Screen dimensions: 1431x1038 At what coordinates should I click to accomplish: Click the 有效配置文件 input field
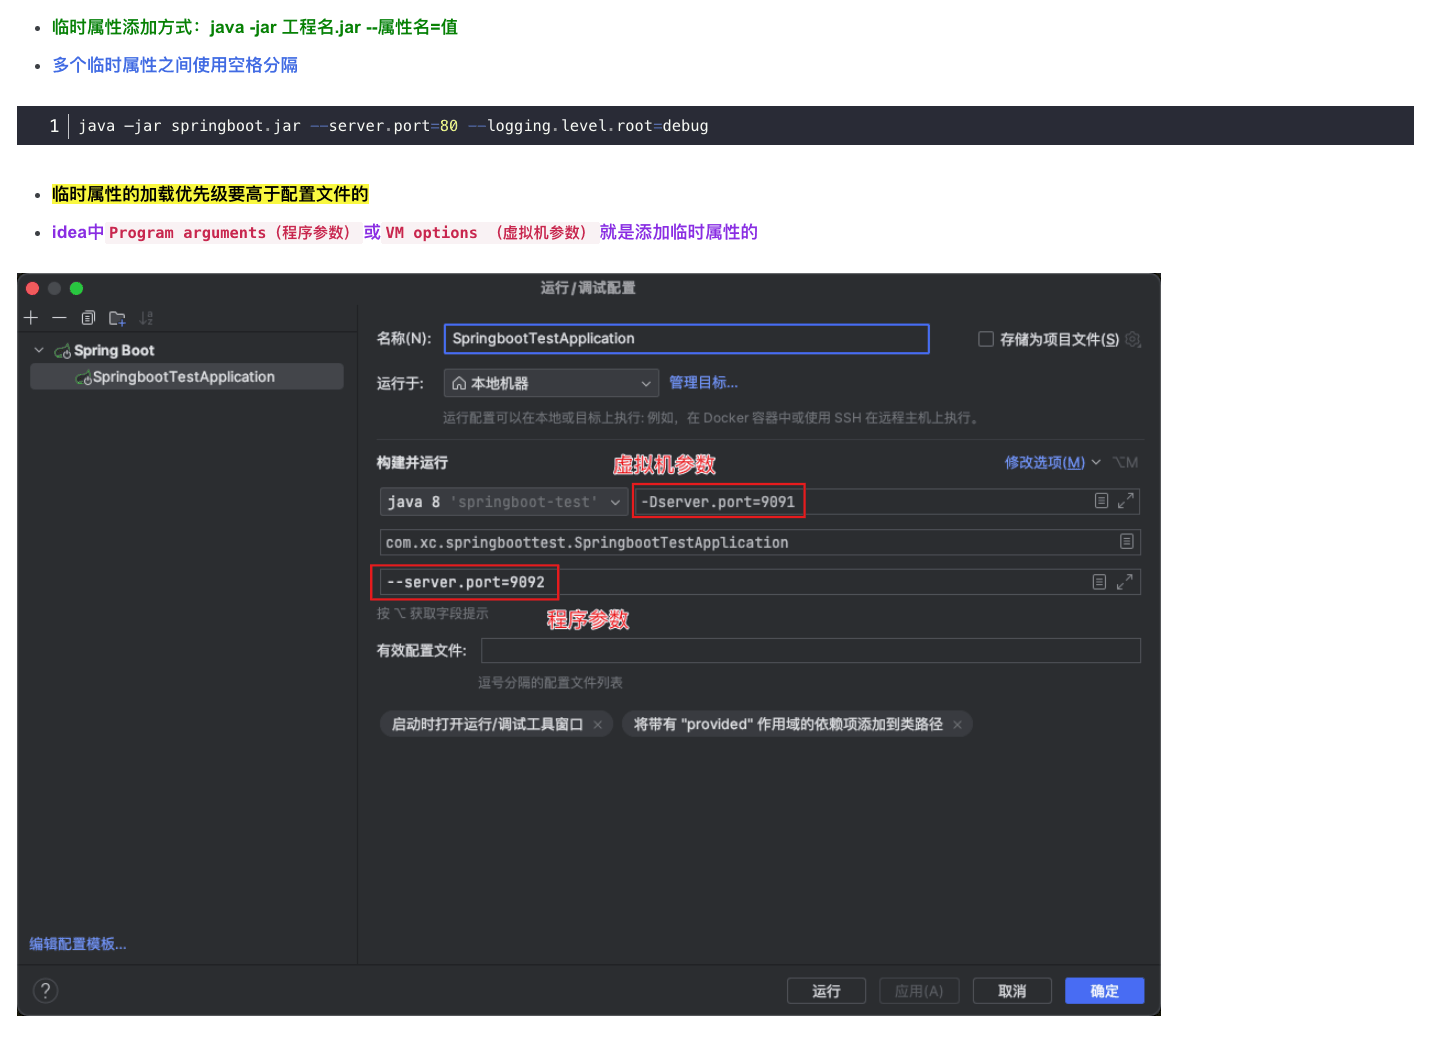(x=810, y=650)
